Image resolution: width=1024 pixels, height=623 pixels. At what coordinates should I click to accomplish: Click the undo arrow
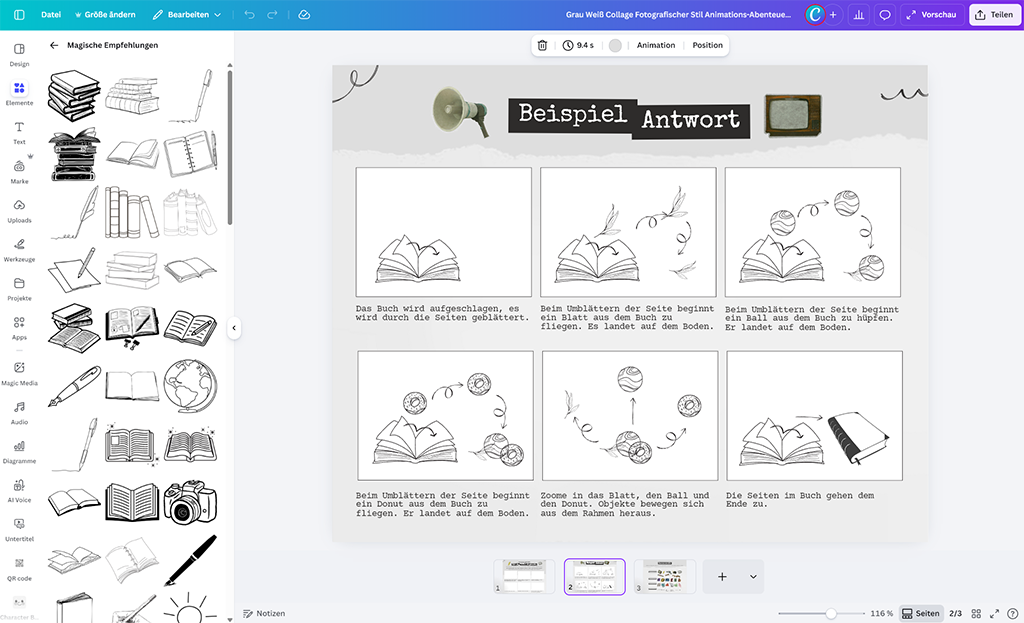249,14
